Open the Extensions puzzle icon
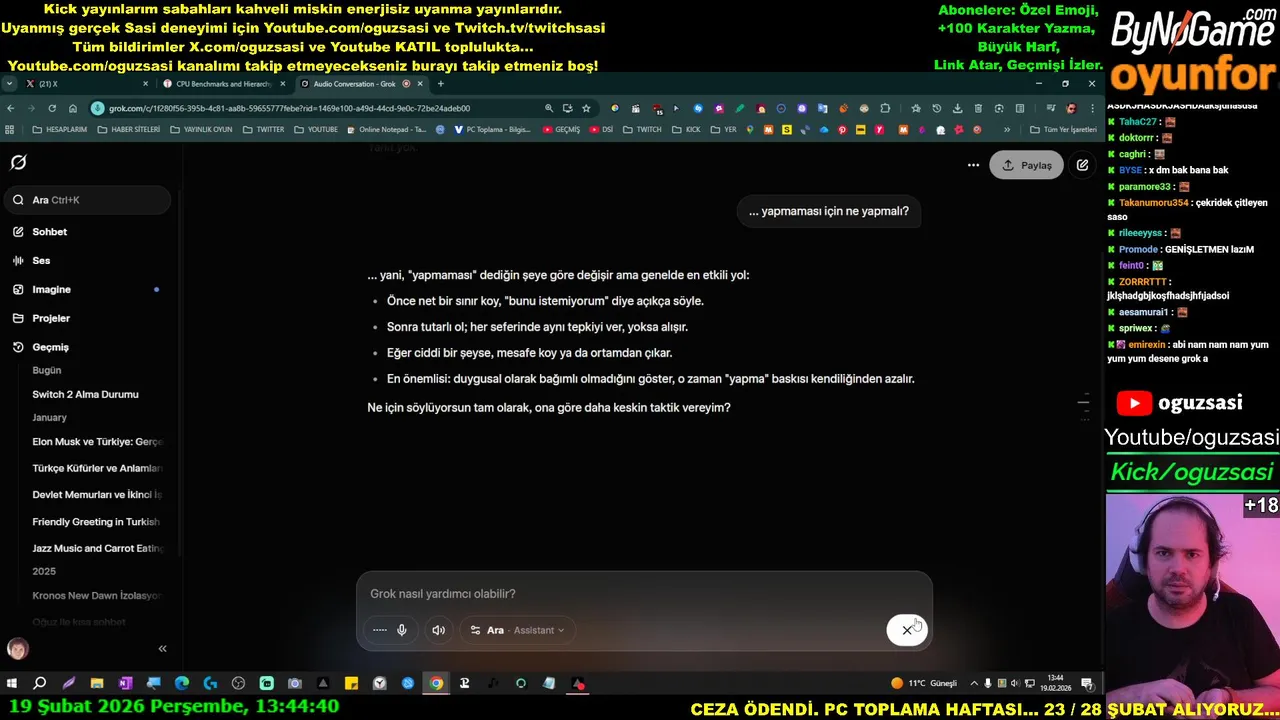 point(885,108)
